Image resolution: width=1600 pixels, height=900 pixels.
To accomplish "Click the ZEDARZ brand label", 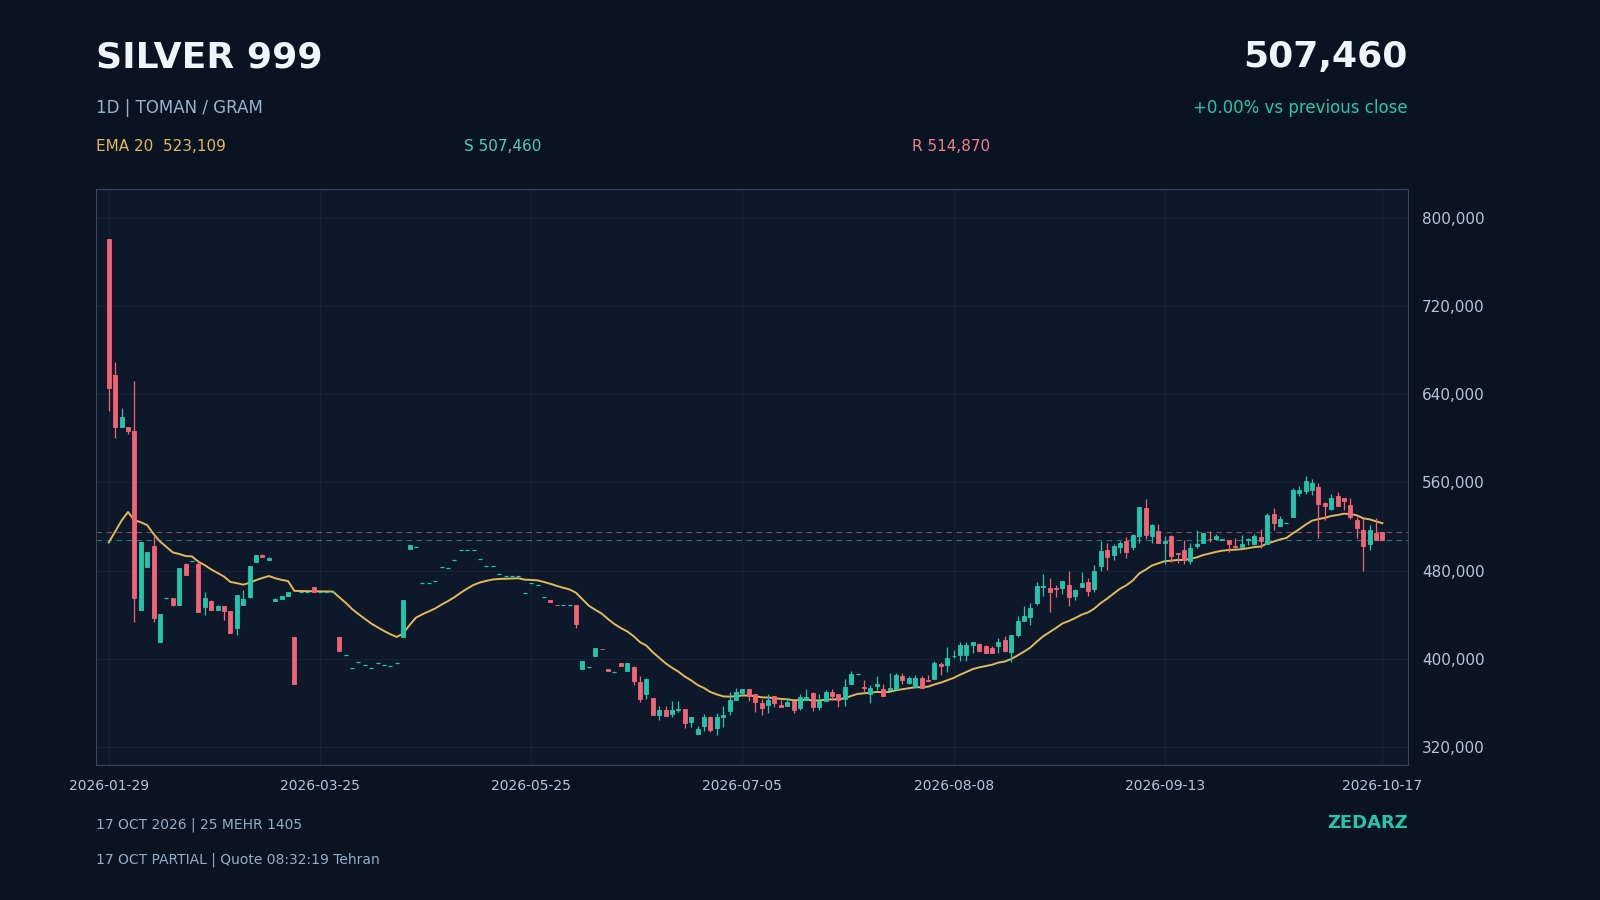I will coord(1367,822).
